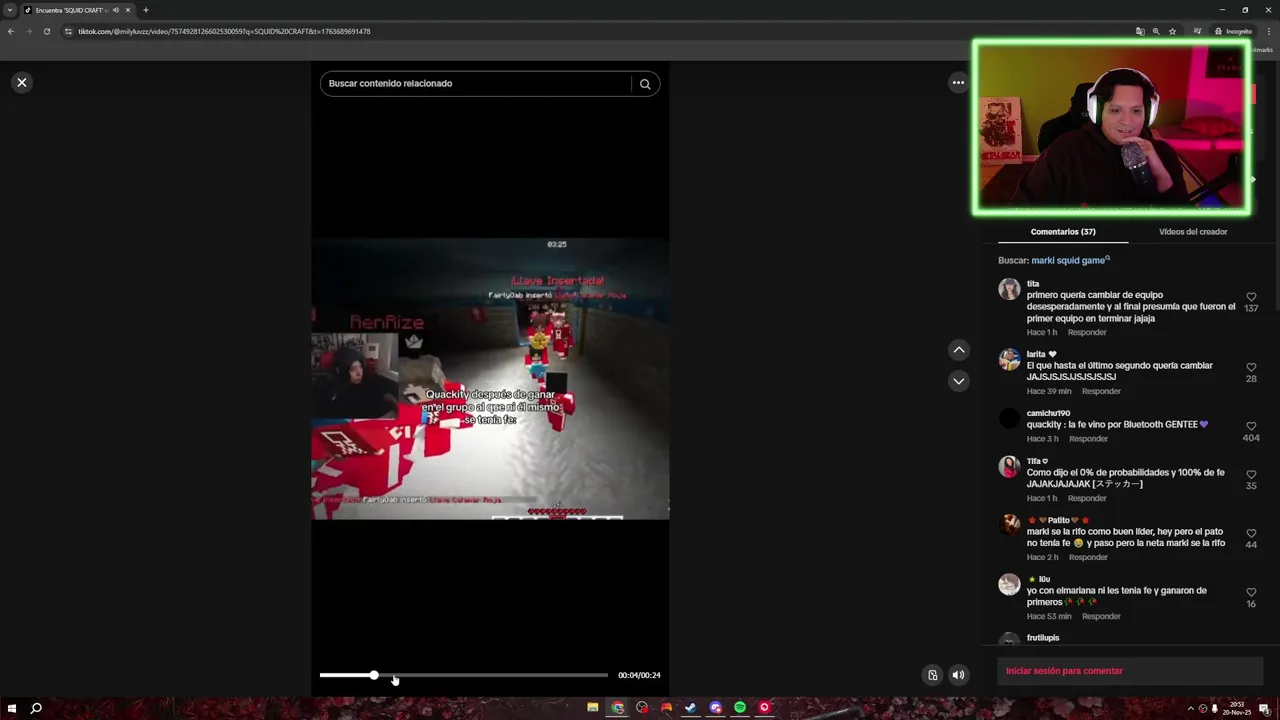Like lilu's comment with 16 likes

[x=1251, y=592]
